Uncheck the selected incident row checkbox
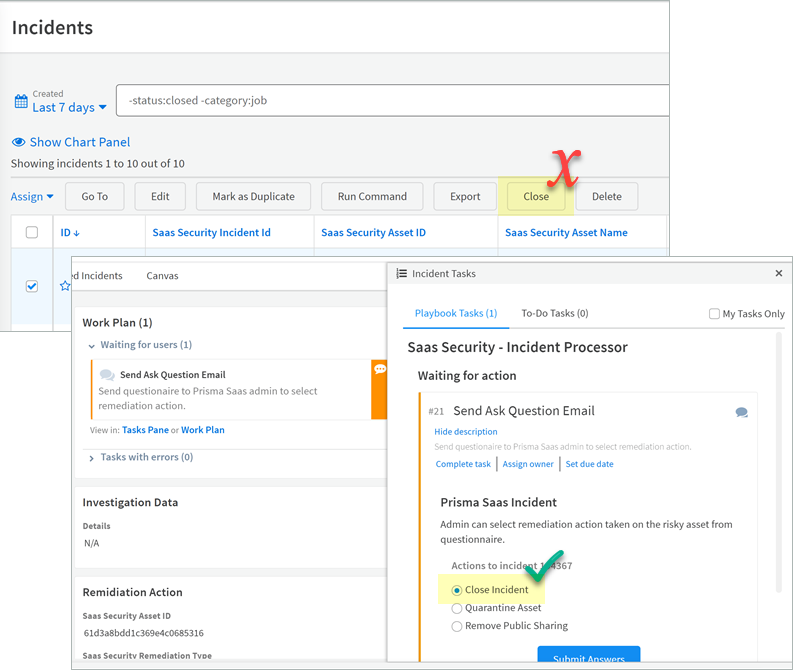Image resolution: width=793 pixels, height=670 pixels. click(32, 286)
